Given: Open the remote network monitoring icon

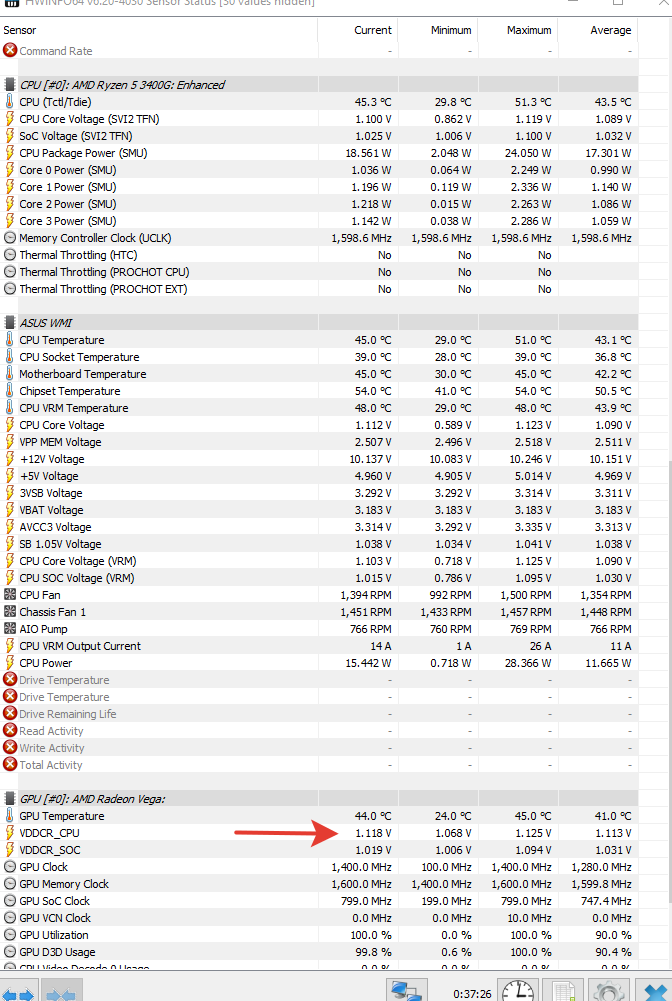Looking at the screenshot, I should [407, 991].
